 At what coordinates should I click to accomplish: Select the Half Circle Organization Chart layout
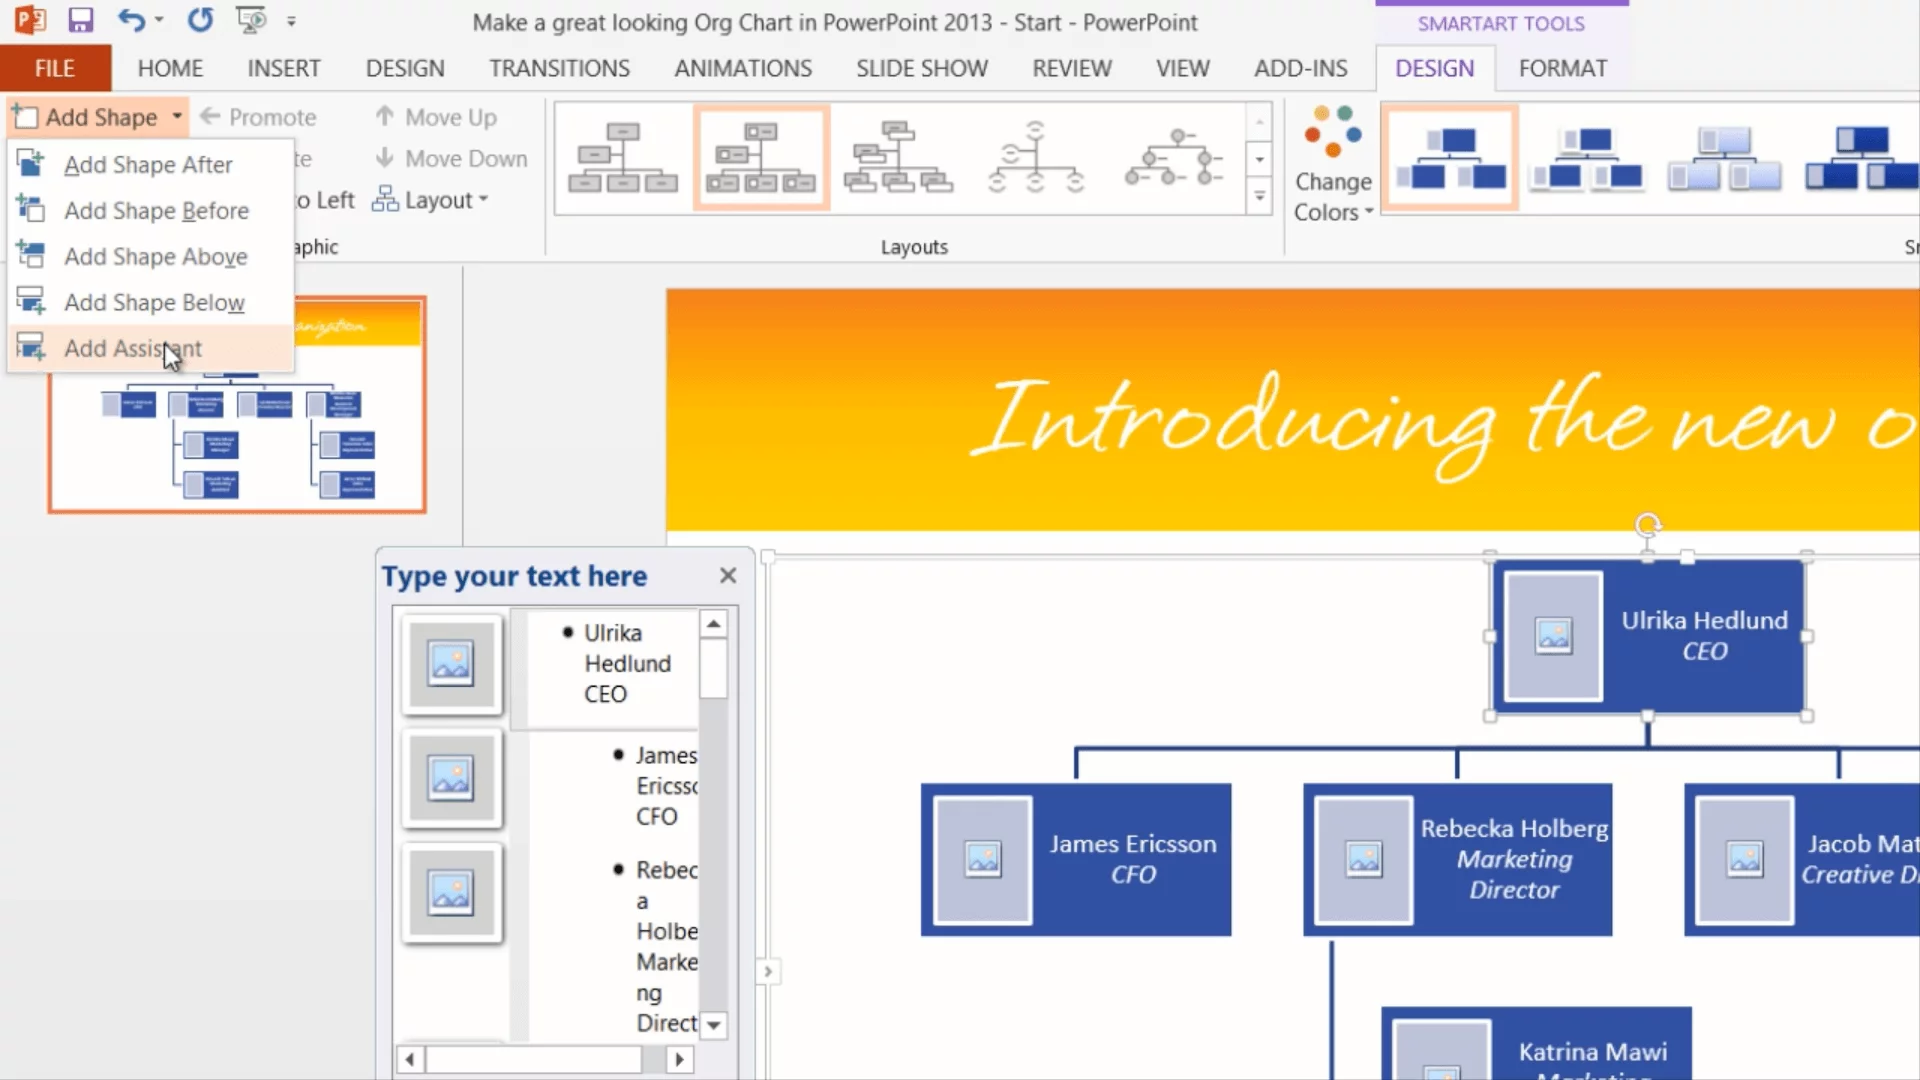pos(1035,157)
